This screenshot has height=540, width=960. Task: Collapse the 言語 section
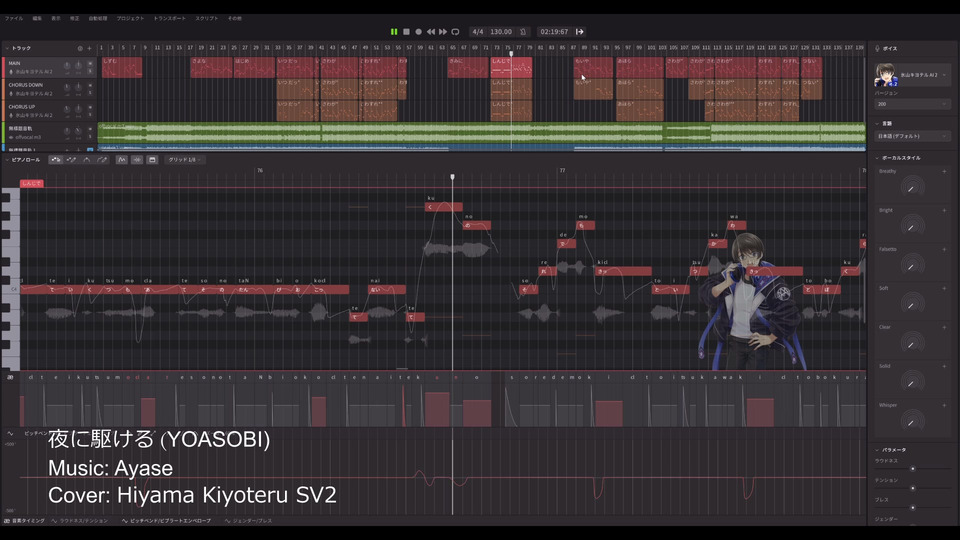pyautogui.click(x=877, y=123)
